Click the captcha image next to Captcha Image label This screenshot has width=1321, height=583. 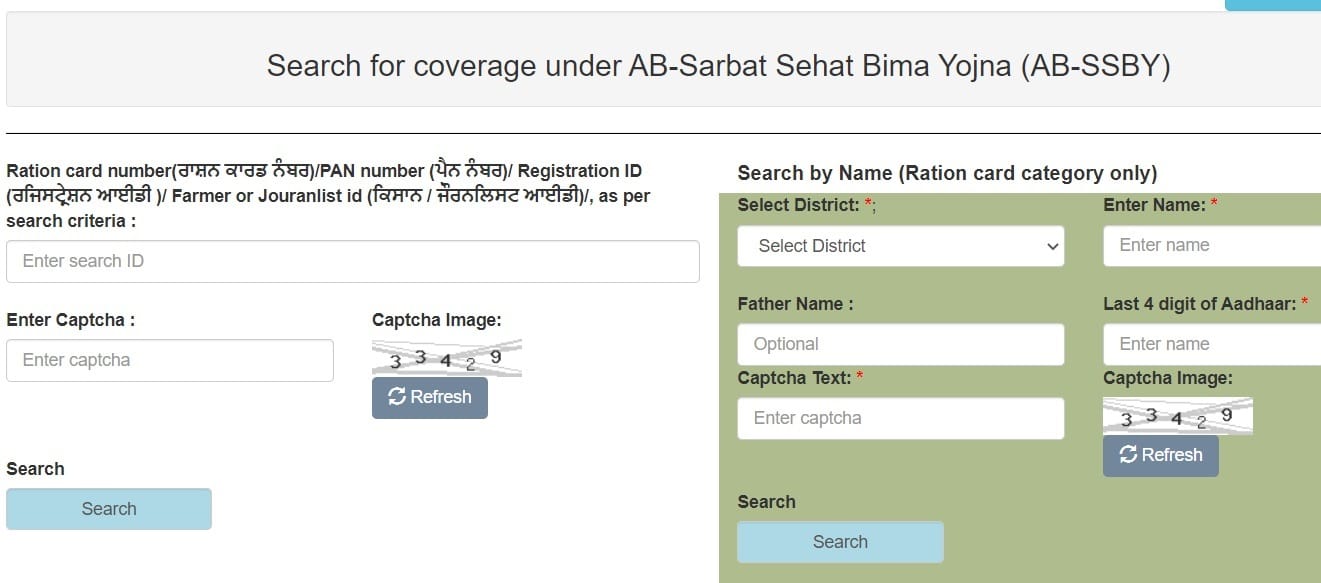446,356
